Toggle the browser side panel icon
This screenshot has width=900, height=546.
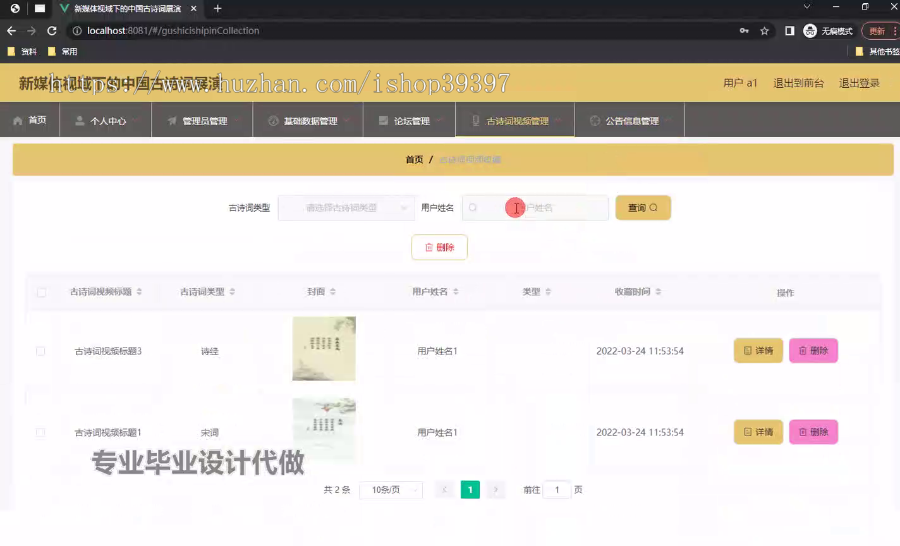coord(790,31)
